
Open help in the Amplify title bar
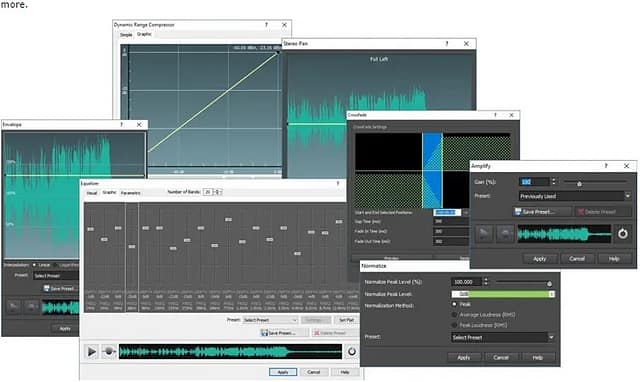(x=606, y=166)
